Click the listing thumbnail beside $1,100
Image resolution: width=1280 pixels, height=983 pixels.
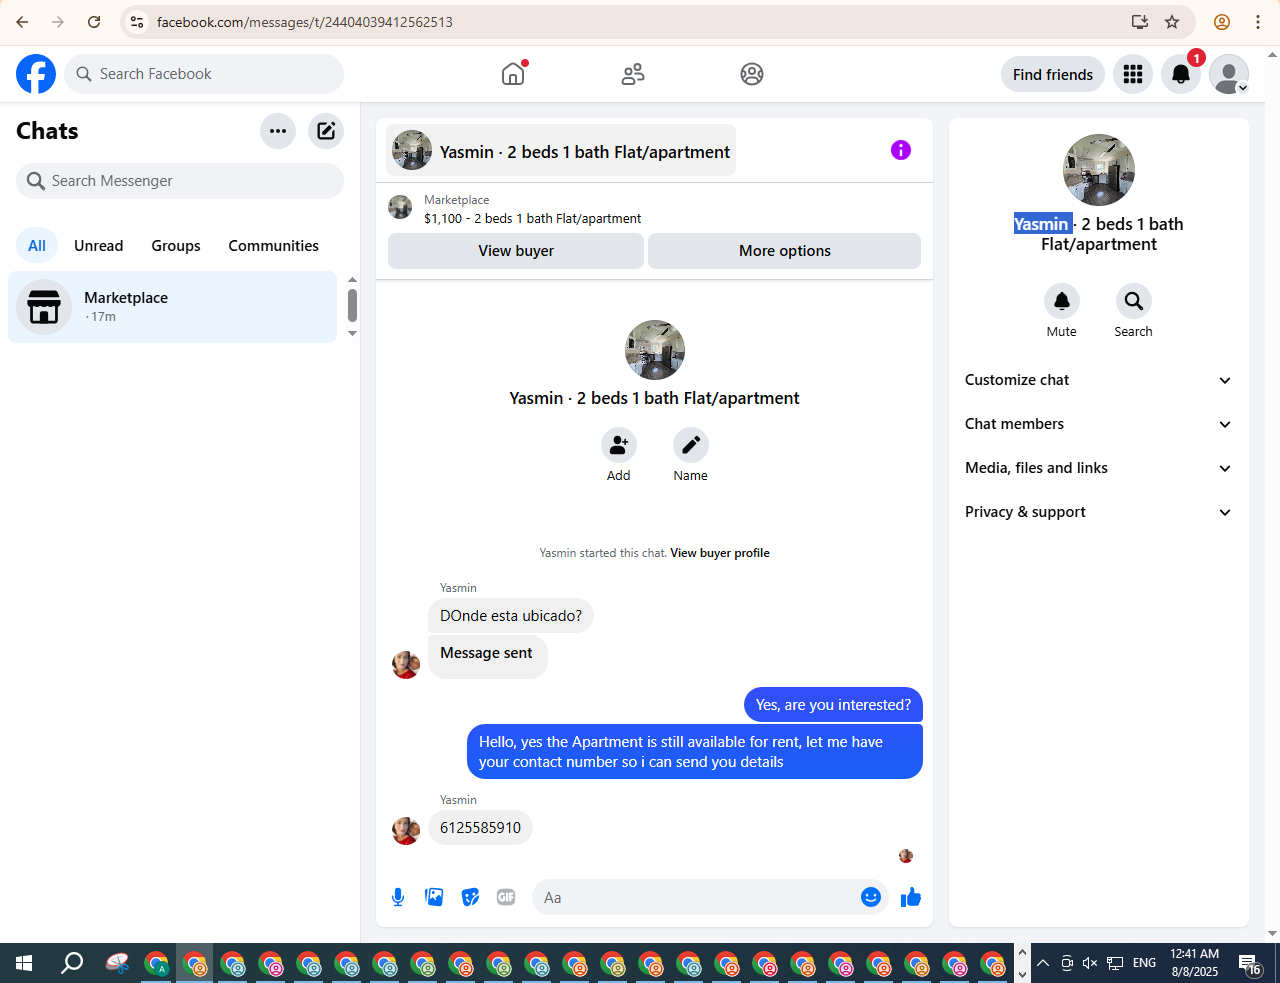tap(400, 207)
